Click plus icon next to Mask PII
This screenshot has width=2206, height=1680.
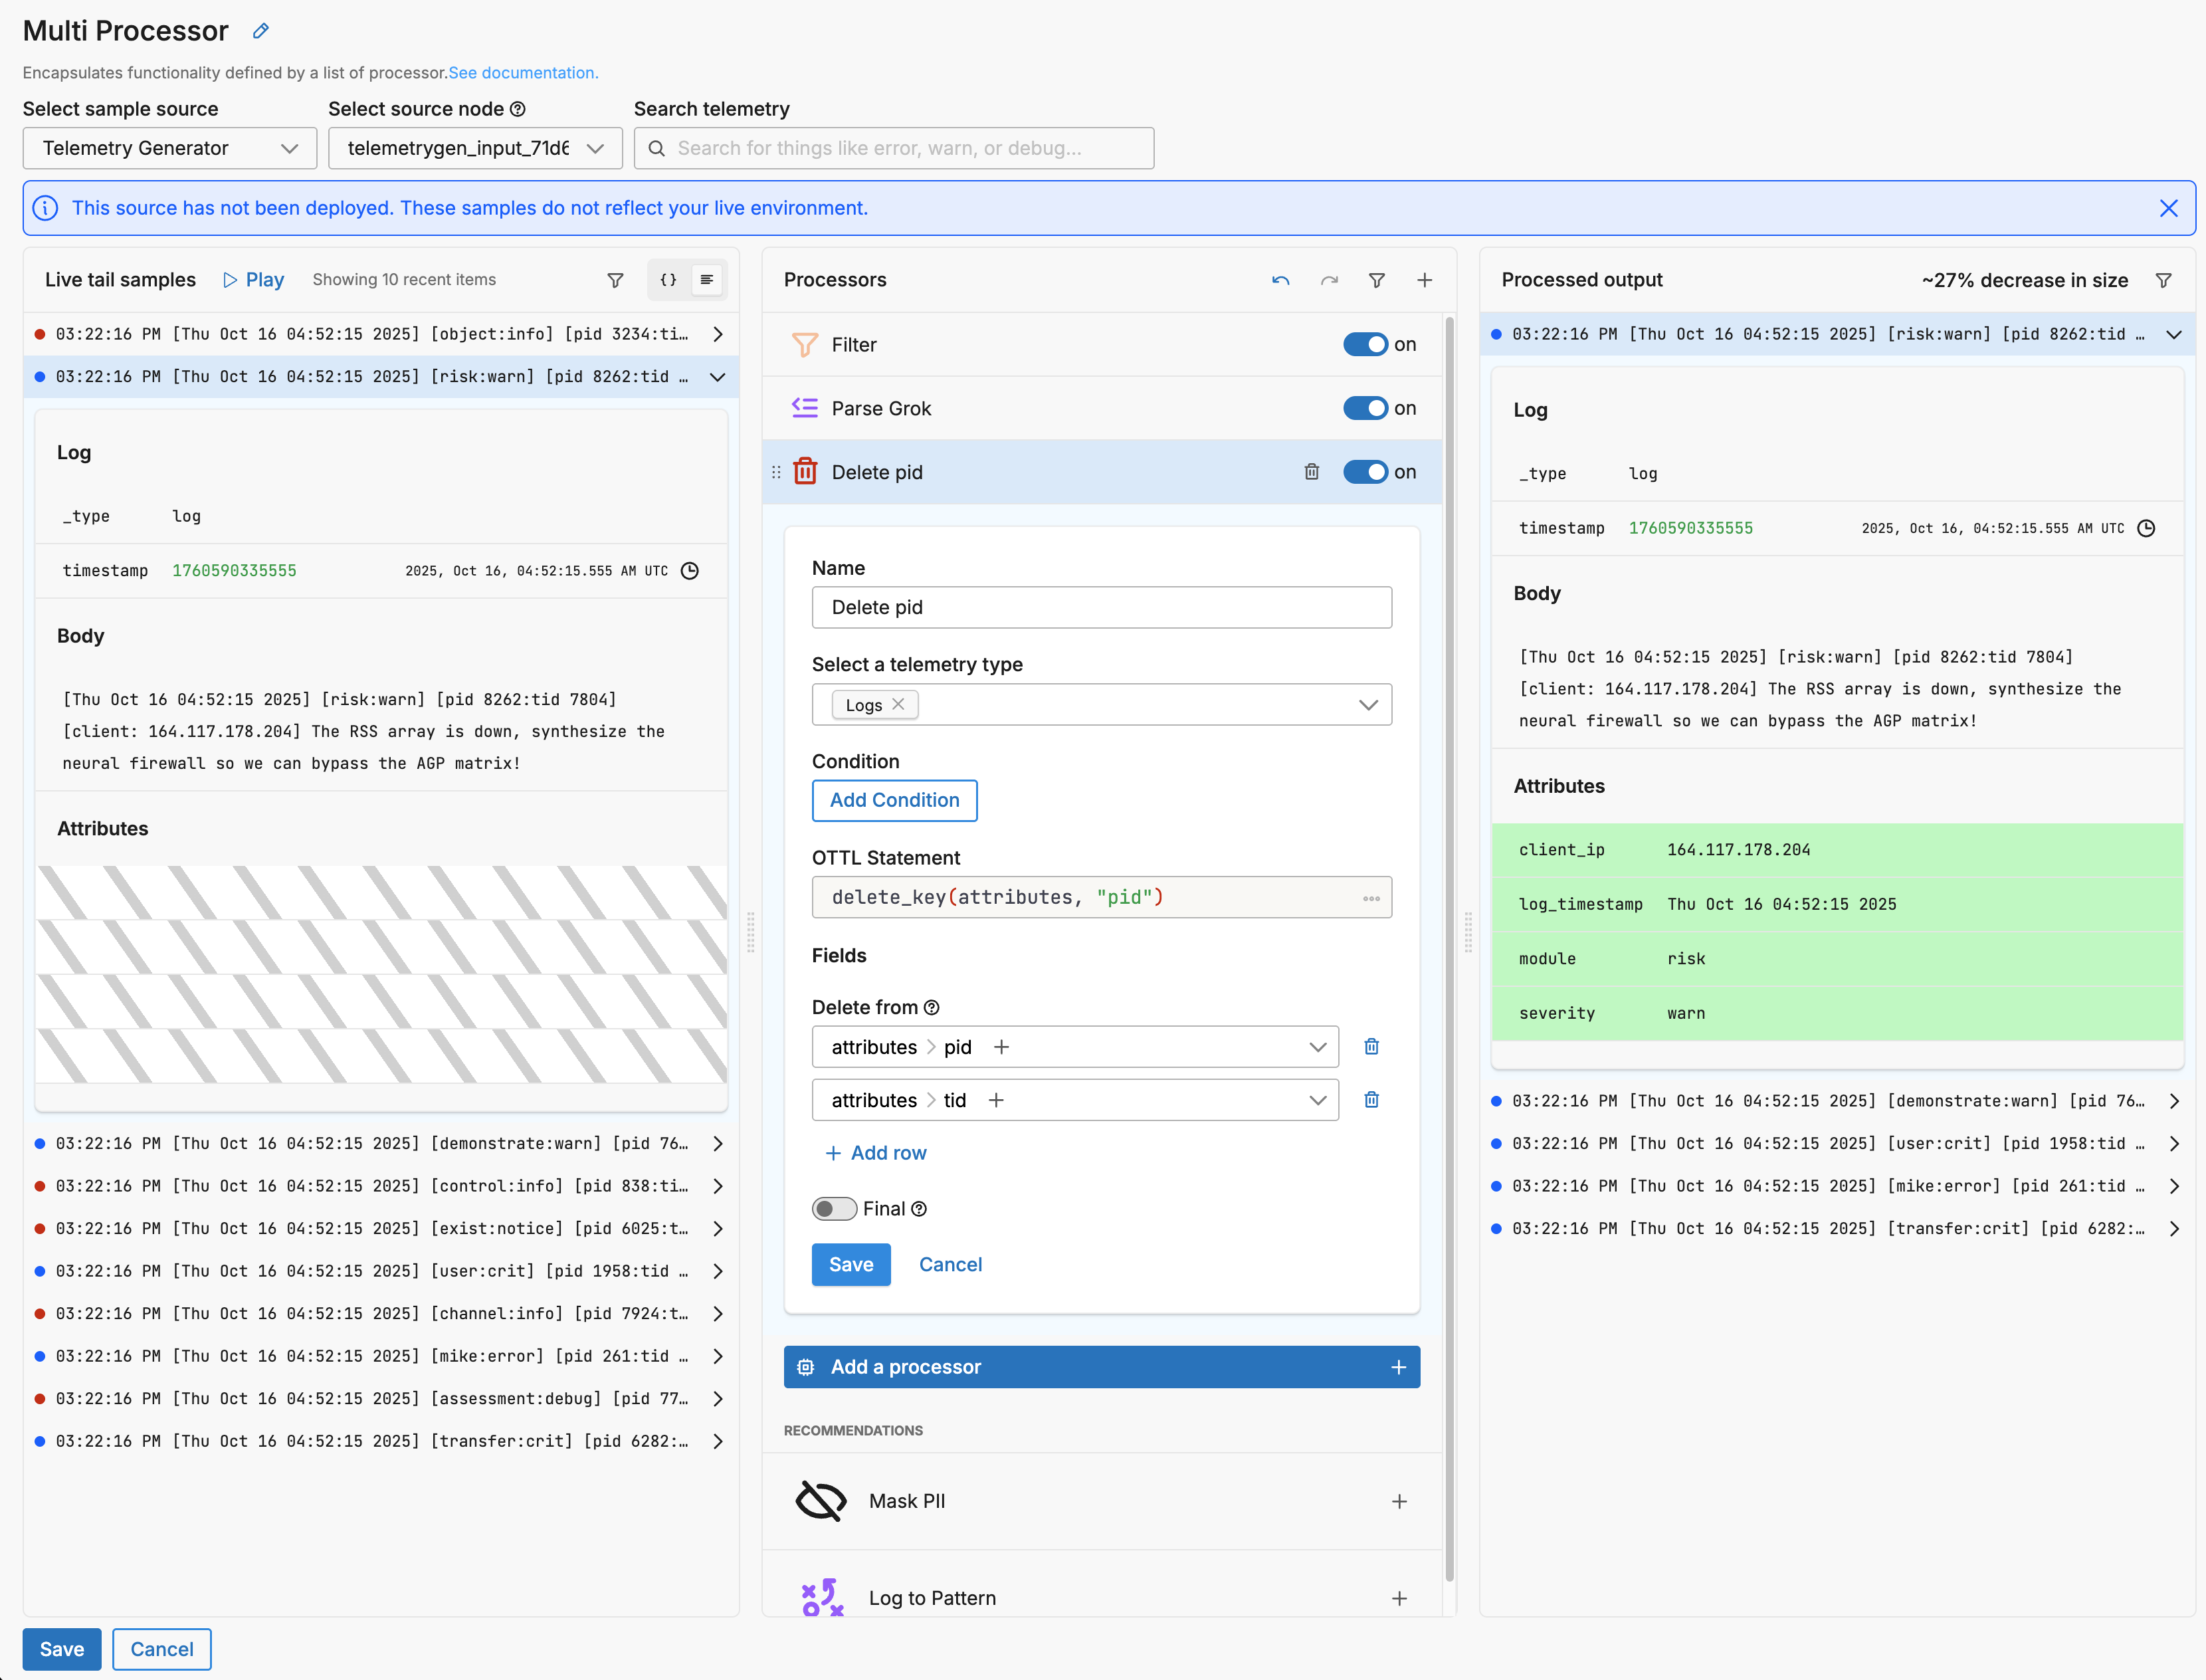[x=1399, y=1501]
